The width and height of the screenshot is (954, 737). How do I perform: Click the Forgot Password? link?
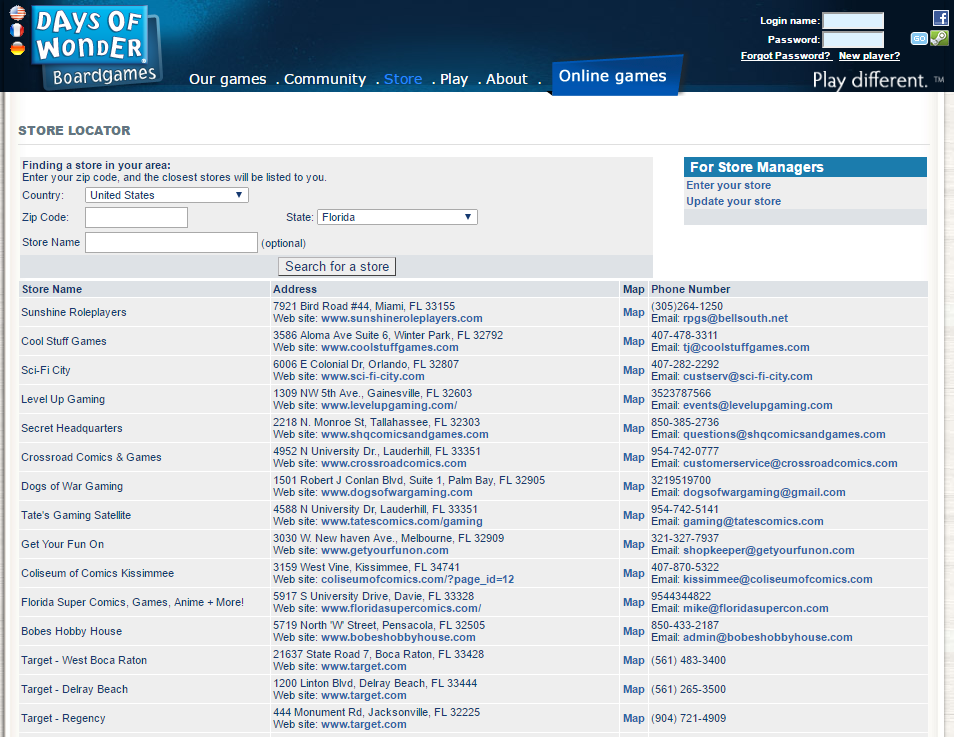tap(786, 56)
